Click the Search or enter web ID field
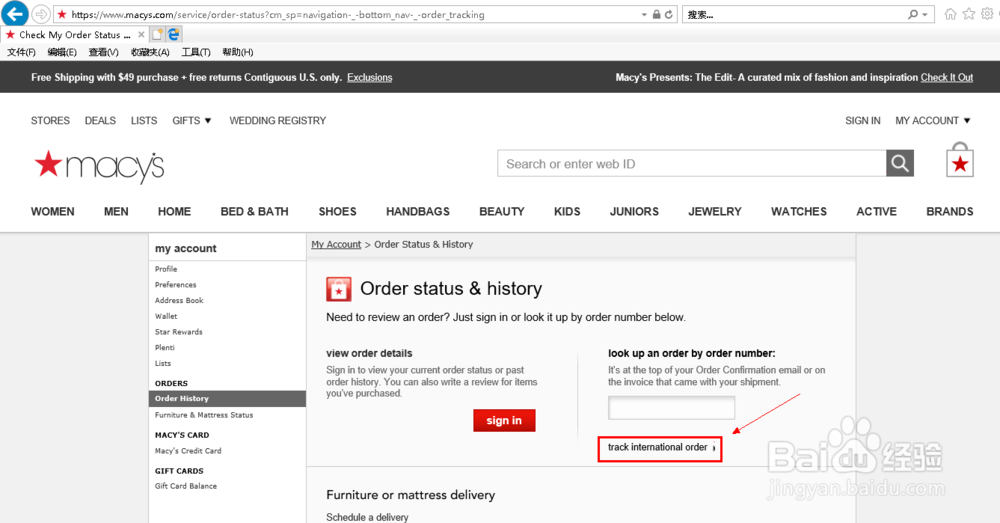The height and width of the screenshot is (523, 1000). [691, 164]
